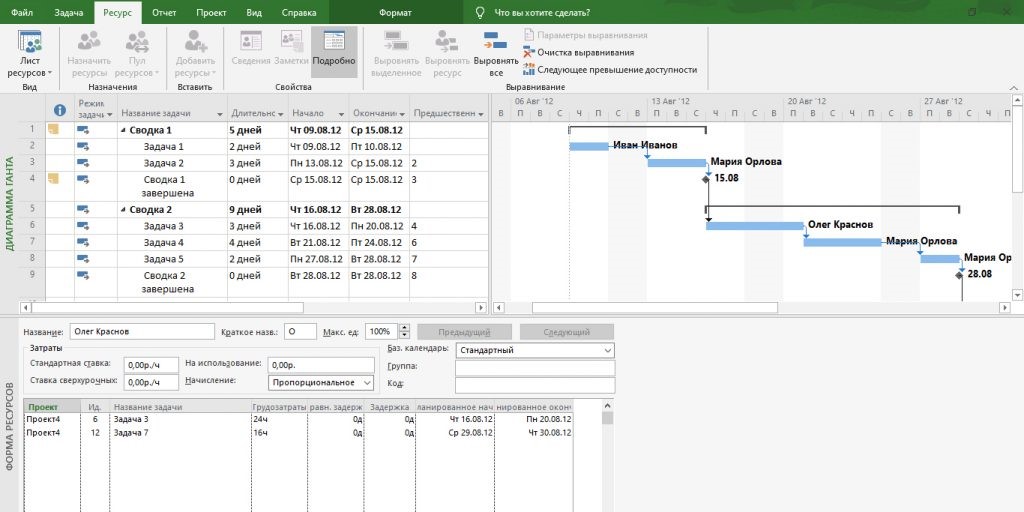Collapse the Сводка 1 summary task

click(123, 130)
